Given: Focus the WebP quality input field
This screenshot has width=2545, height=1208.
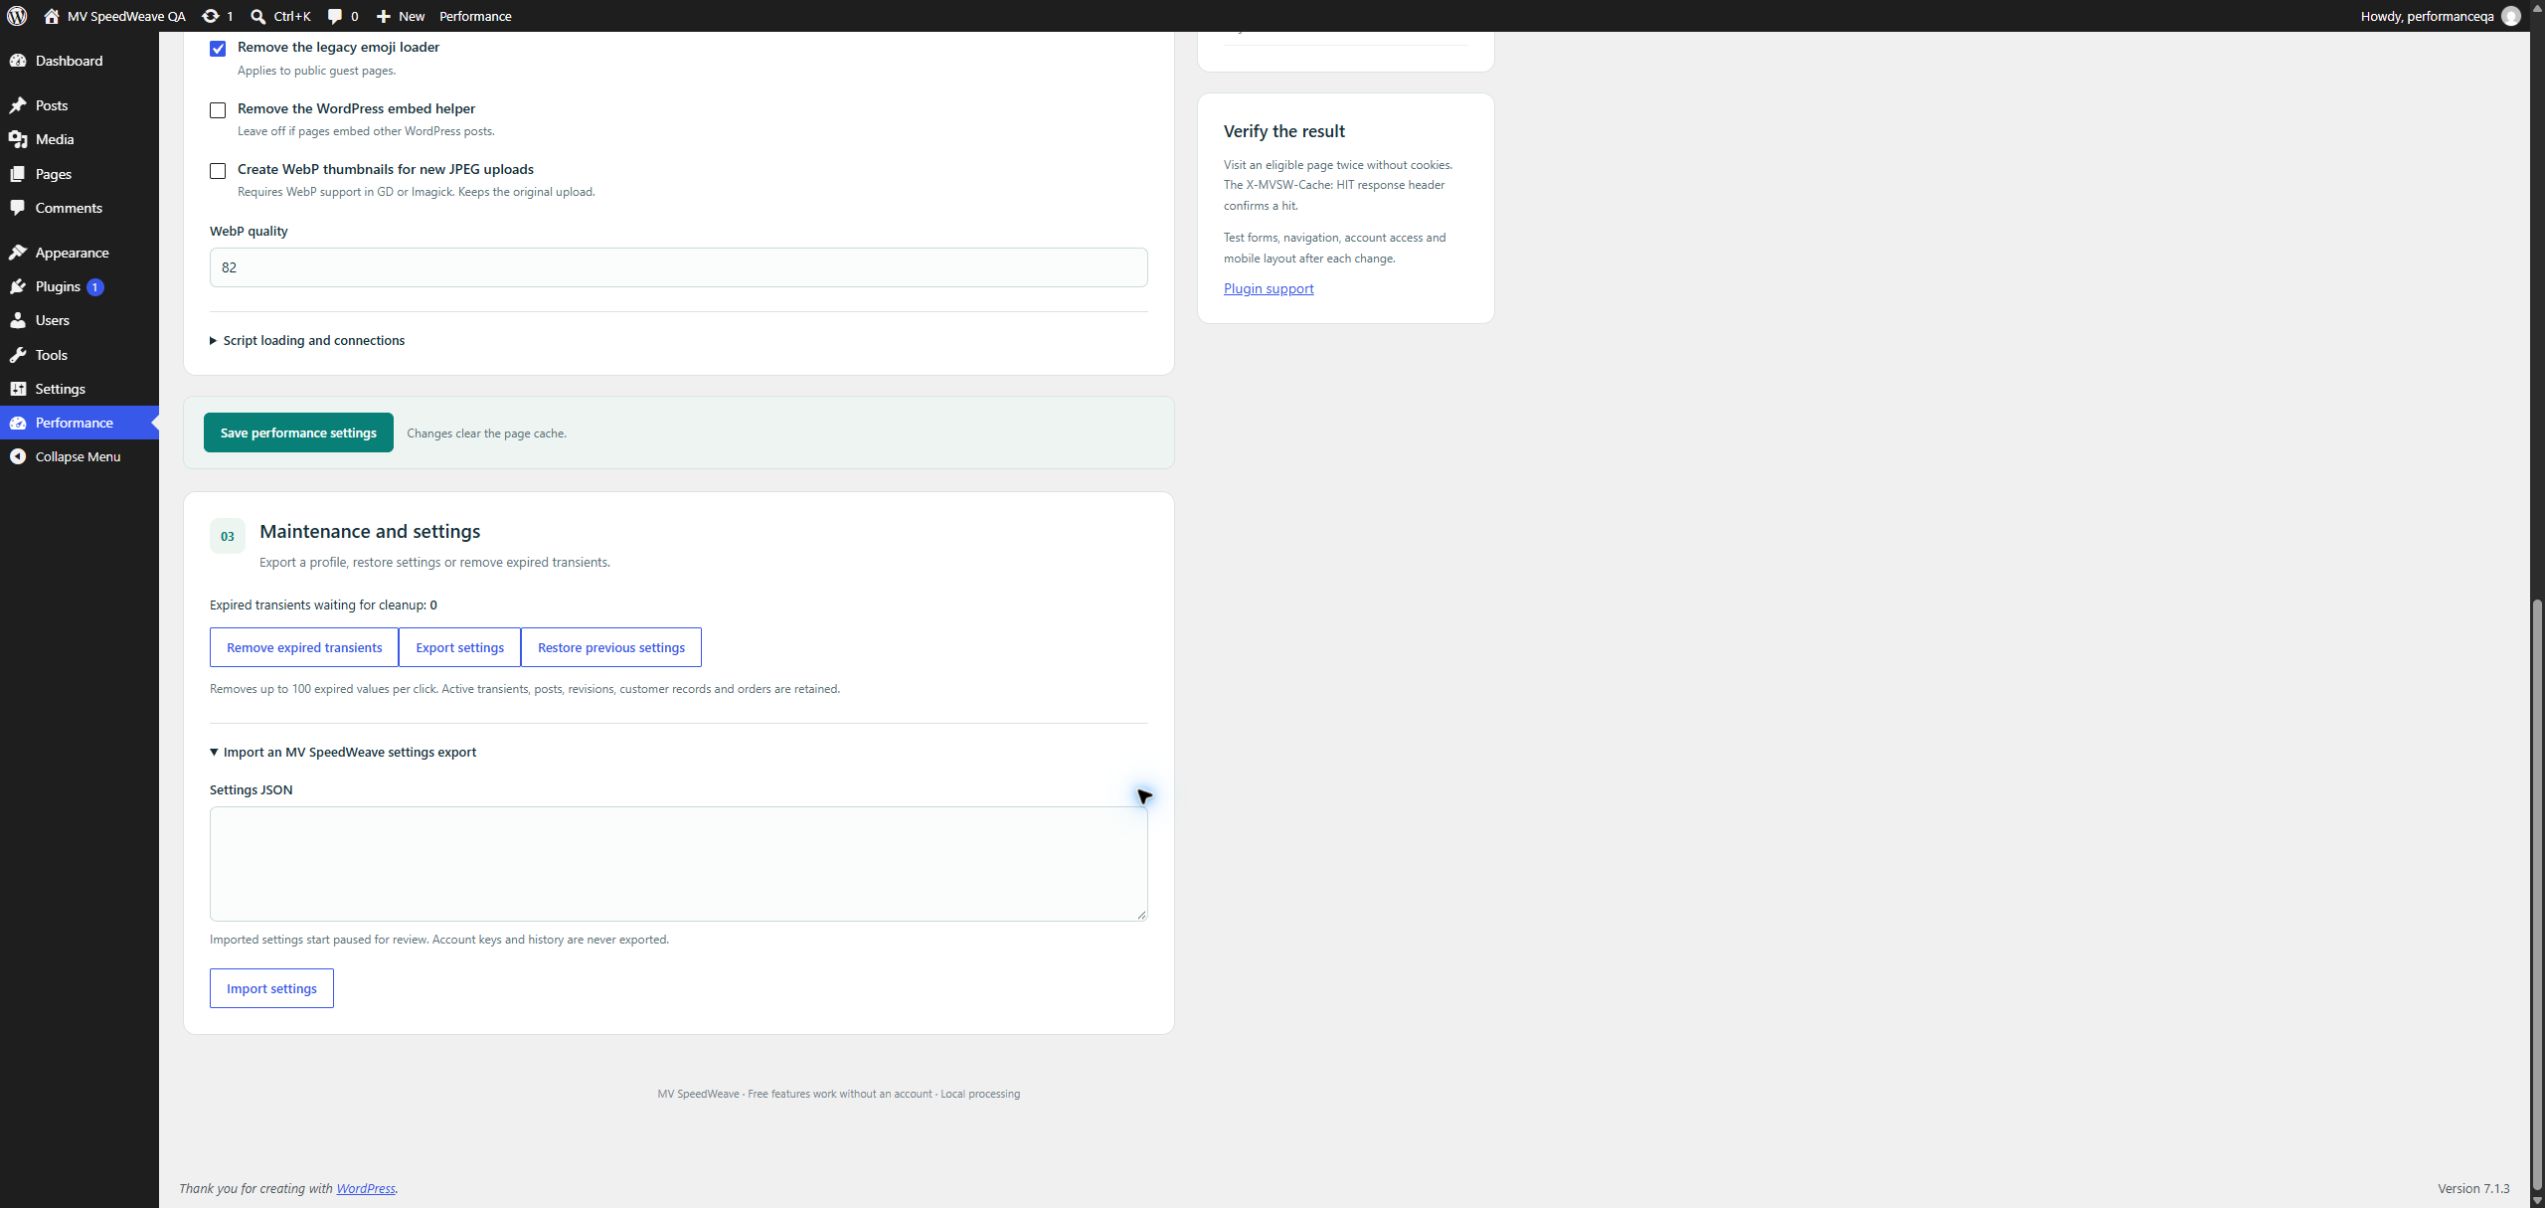Looking at the screenshot, I should 678,268.
